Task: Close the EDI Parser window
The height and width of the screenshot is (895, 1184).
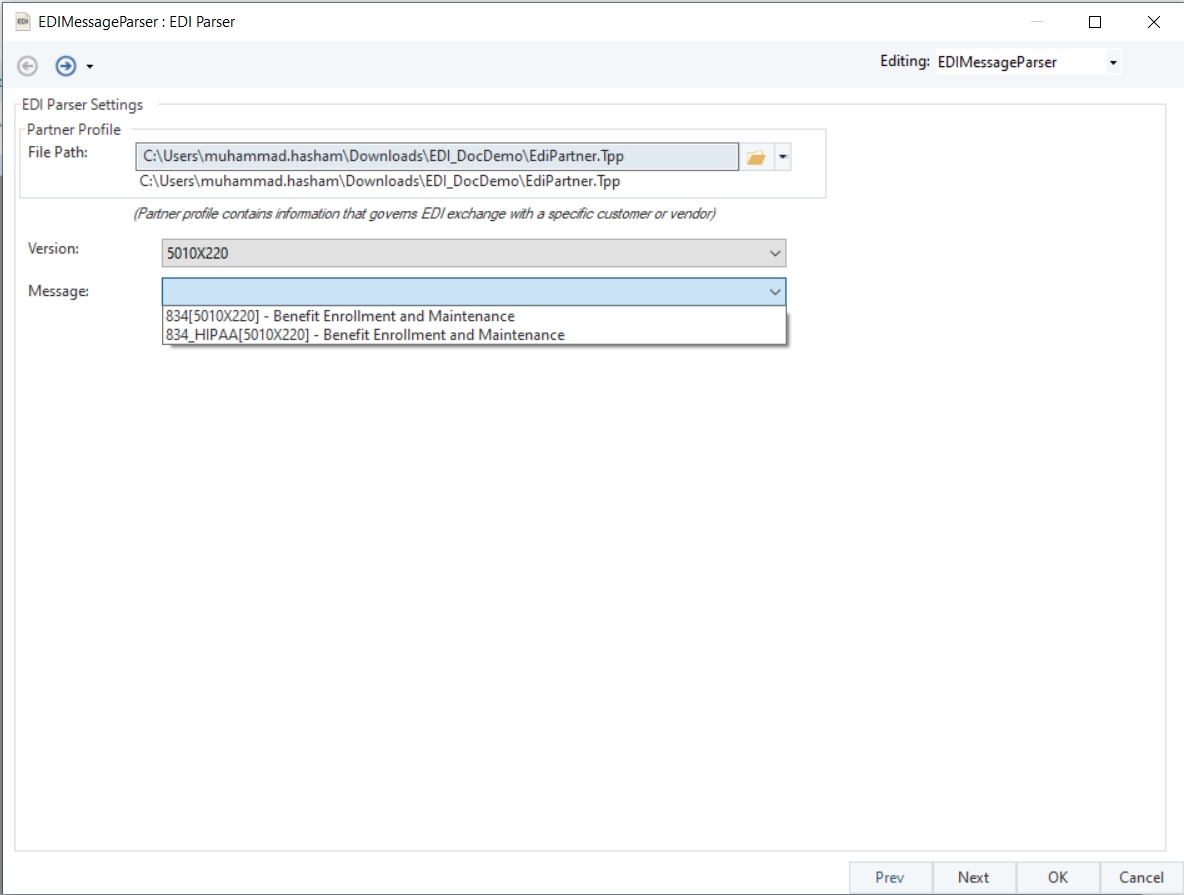Action: click(1153, 22)
